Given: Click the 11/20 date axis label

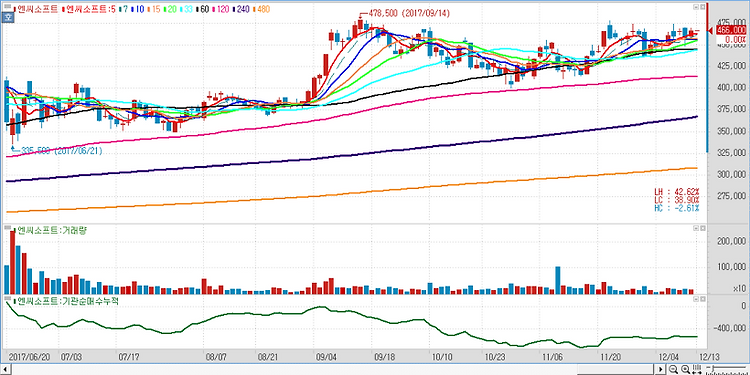Looking at the screenshot, I should coord(610,357).
